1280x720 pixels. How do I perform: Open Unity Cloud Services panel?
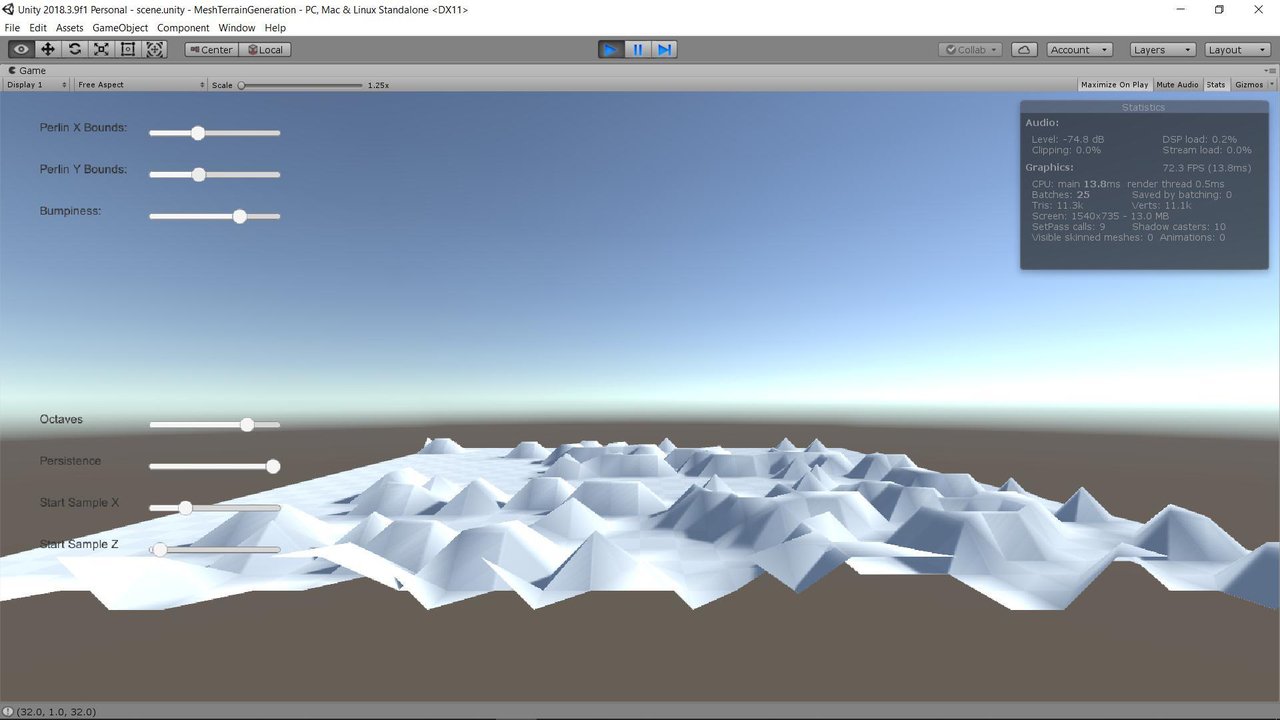point(1023,49)
